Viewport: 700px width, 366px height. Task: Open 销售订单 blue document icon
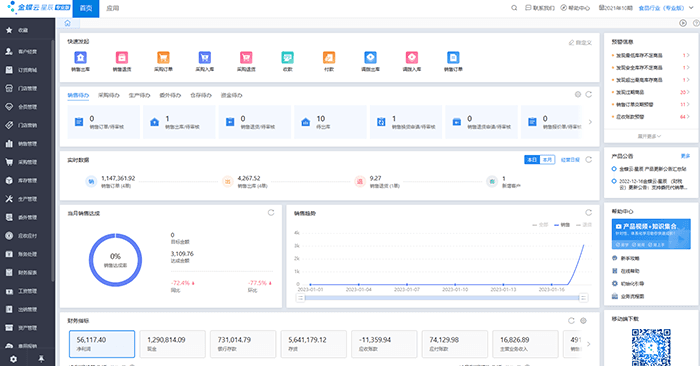point(453,58)
